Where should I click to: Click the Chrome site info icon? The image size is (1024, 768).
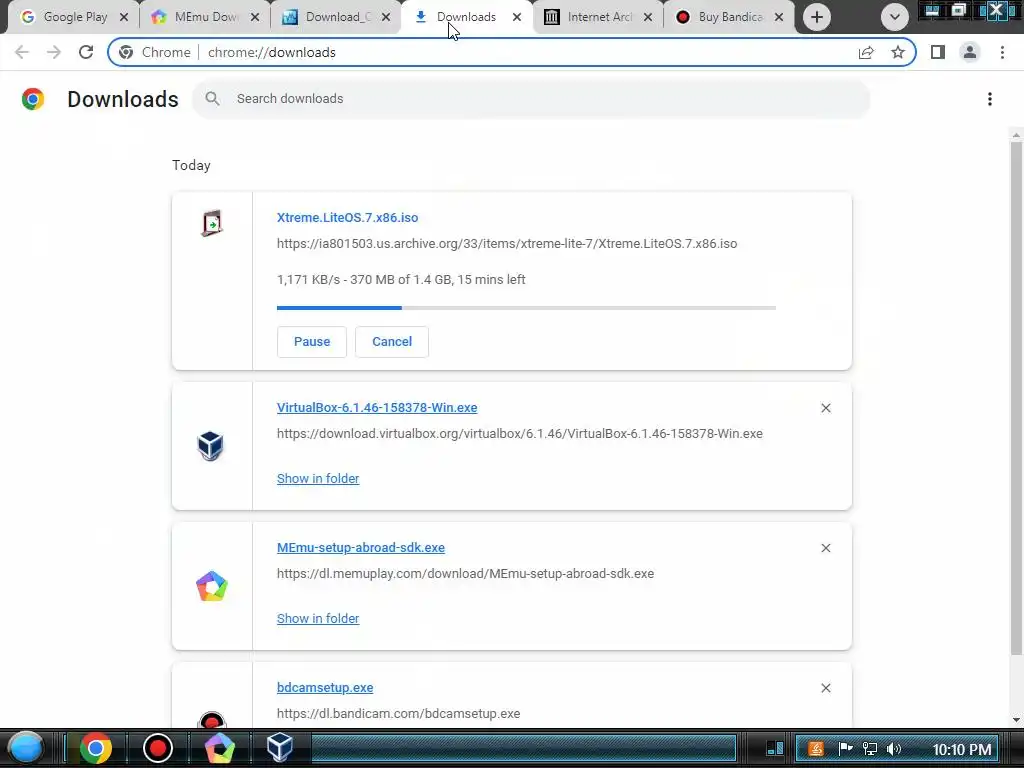pos(126,52)
